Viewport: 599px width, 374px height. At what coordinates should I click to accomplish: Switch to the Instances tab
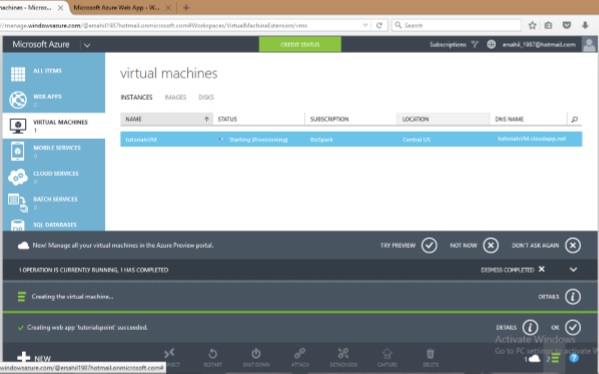pyautogui.click(x=136, y=97)
